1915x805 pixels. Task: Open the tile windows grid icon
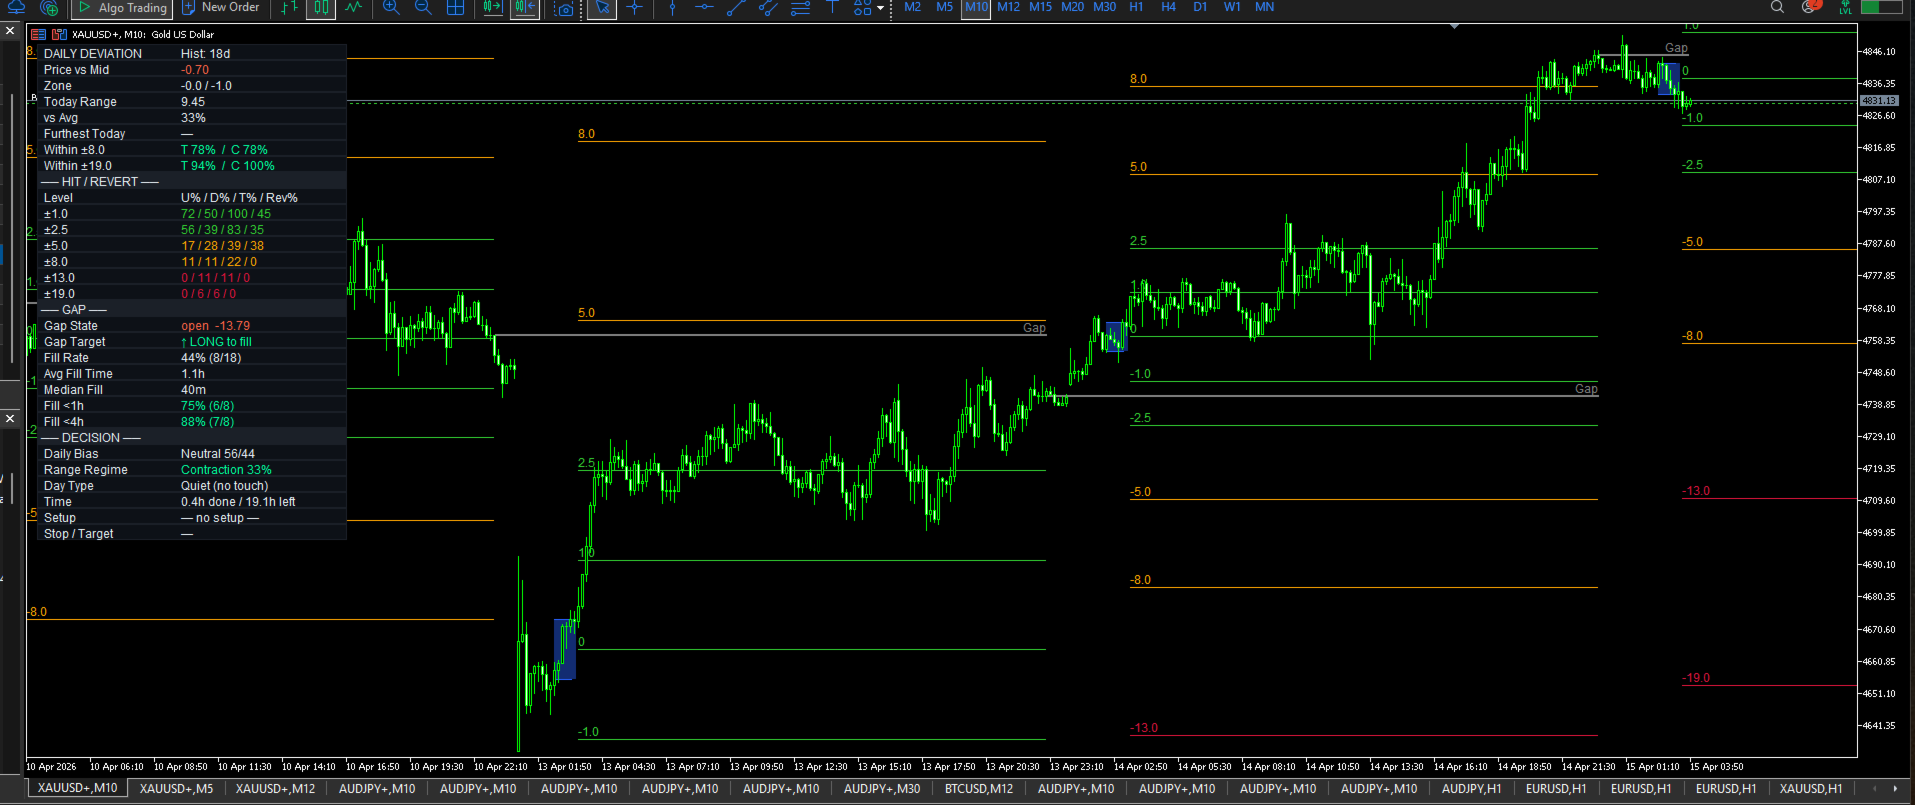click(x=455, y=8)
